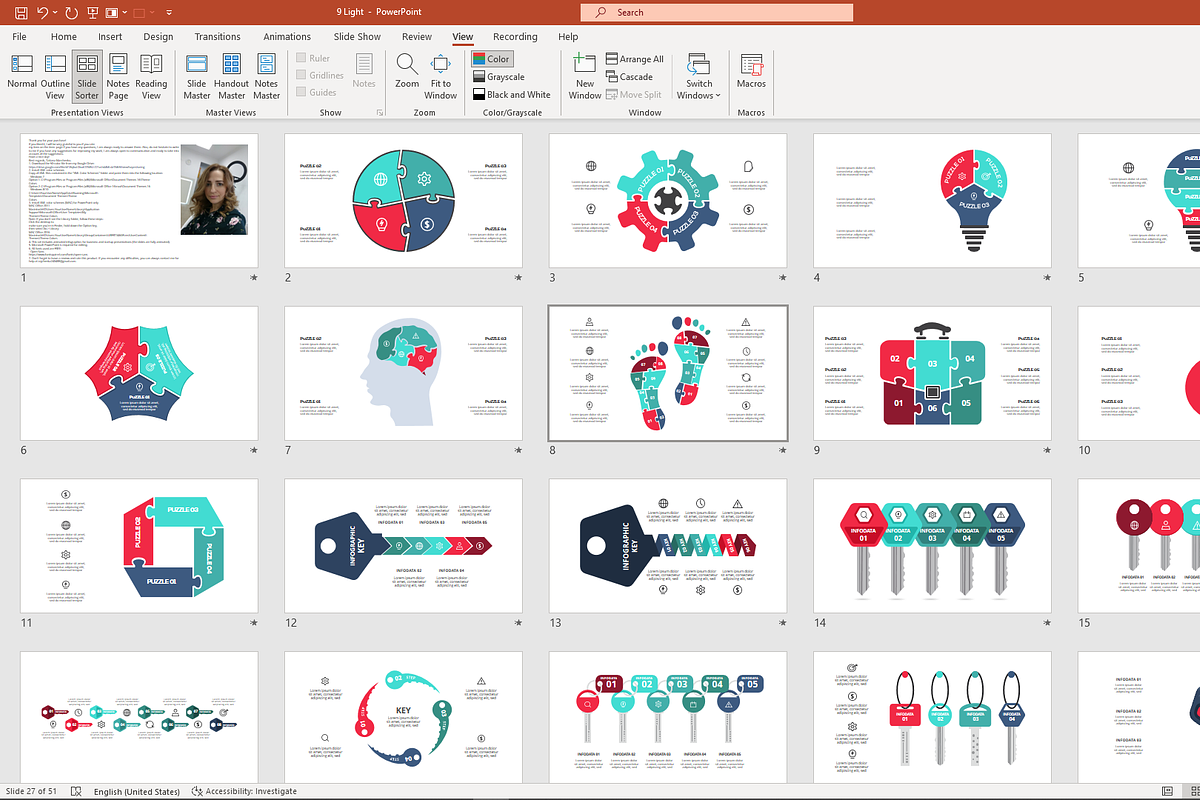1200x800 pixels.
Task: Click English (United States) language indicator
Action: (137, 791)
